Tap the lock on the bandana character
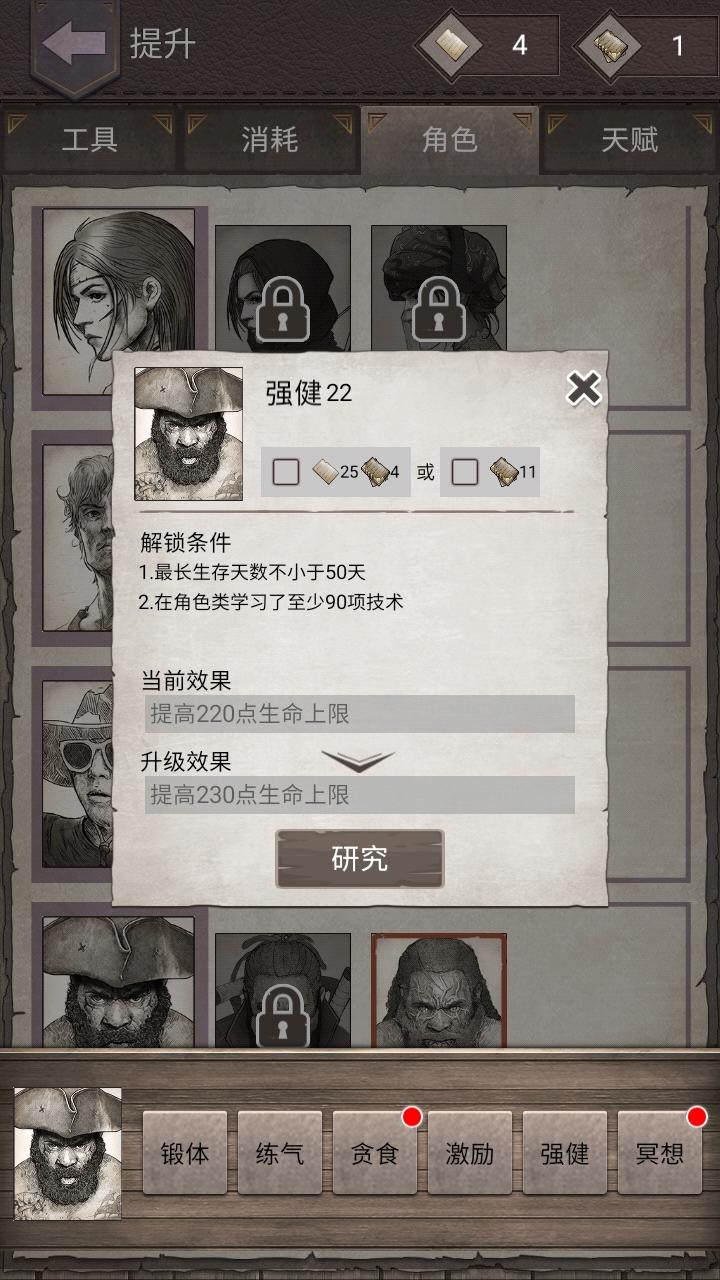 [439, 309]
